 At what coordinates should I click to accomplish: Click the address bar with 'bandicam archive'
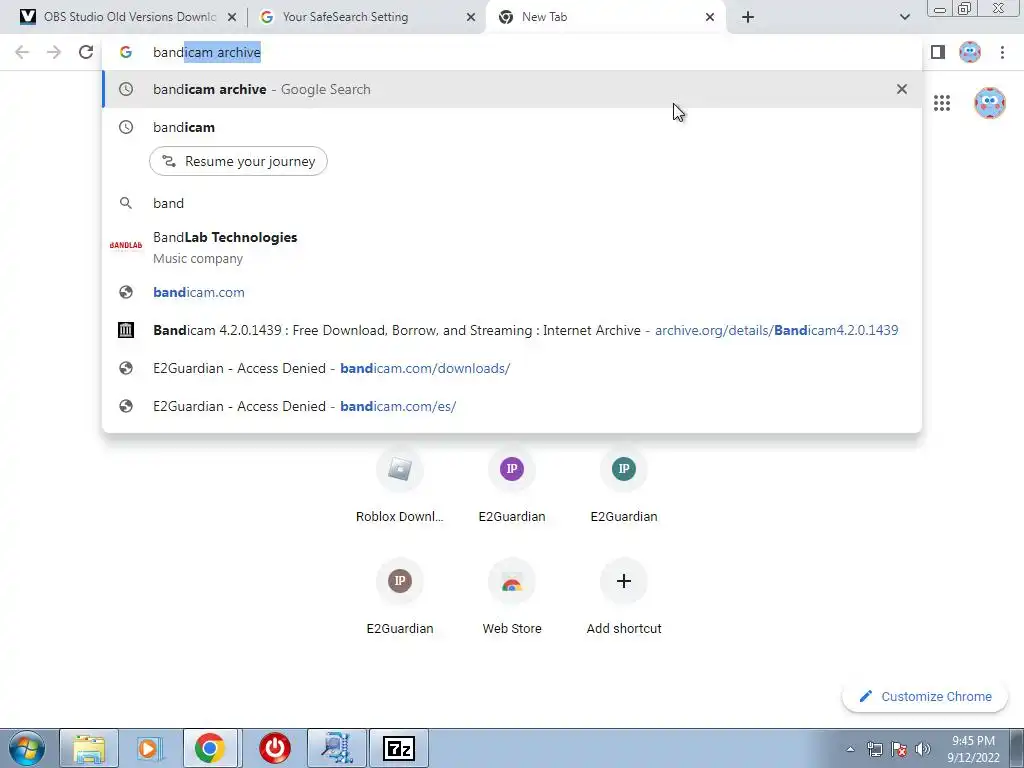tap(512, 52)
